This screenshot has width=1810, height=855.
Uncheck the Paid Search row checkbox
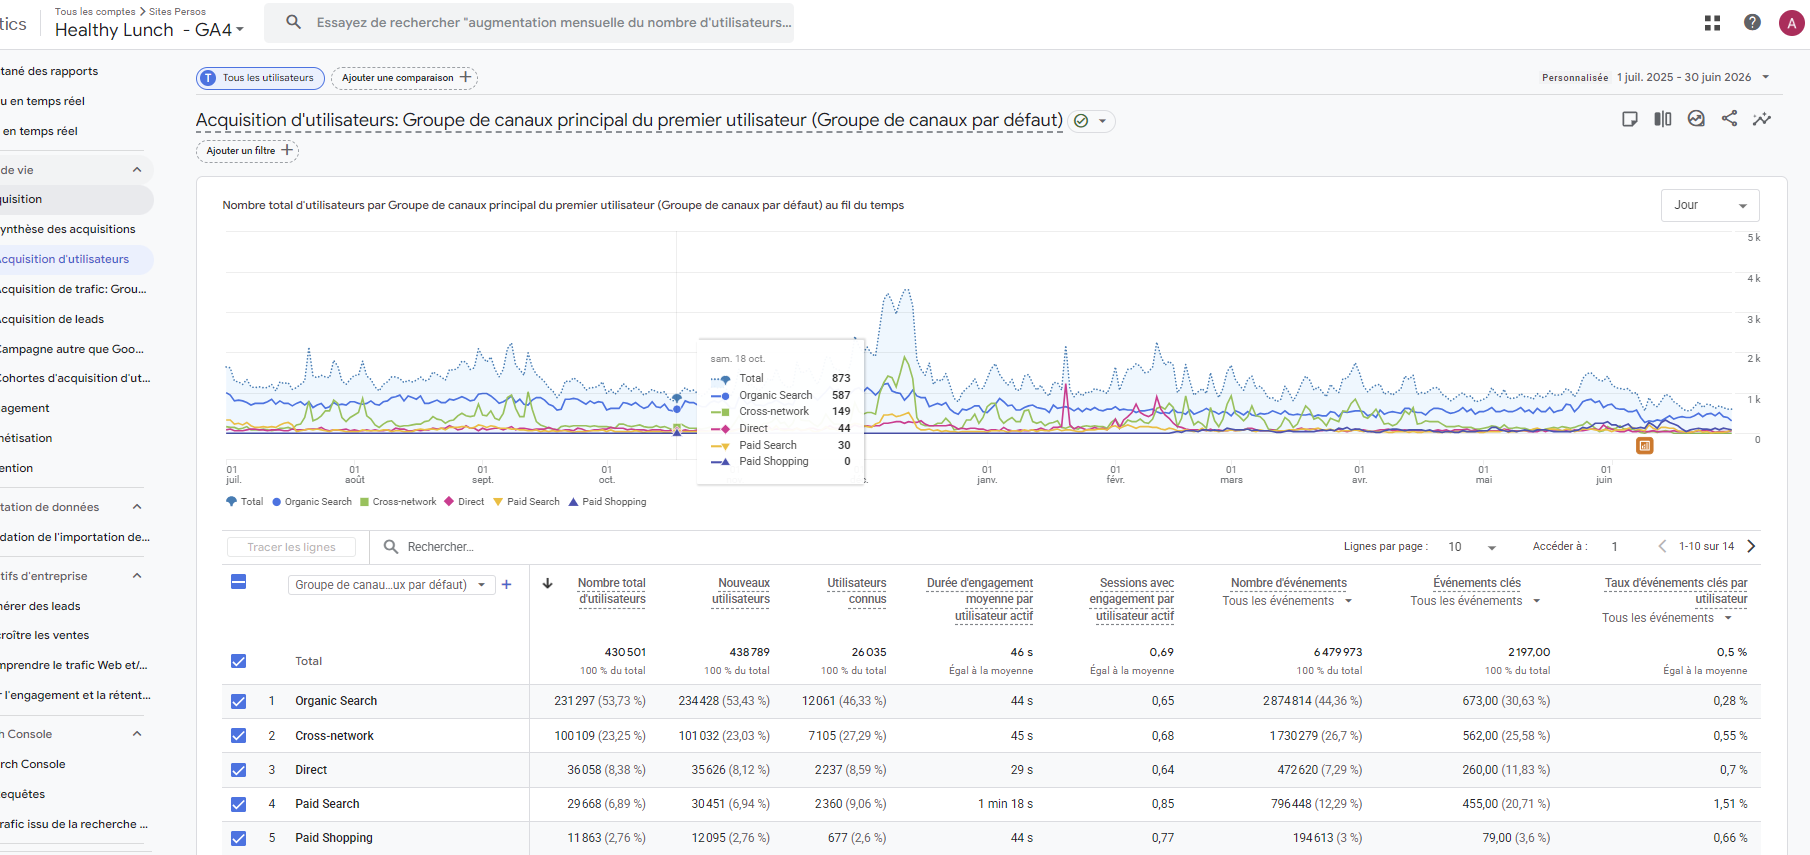tap(238, 804)
